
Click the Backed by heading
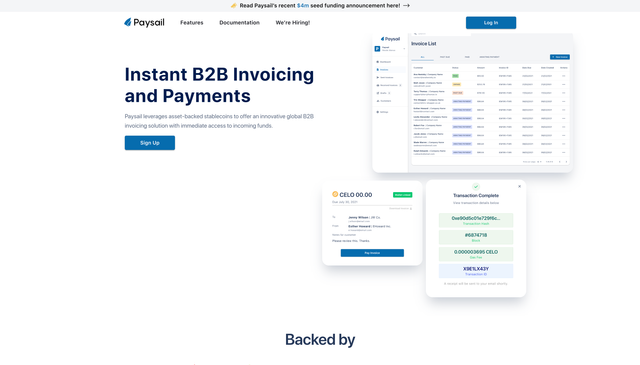[320, 340]
